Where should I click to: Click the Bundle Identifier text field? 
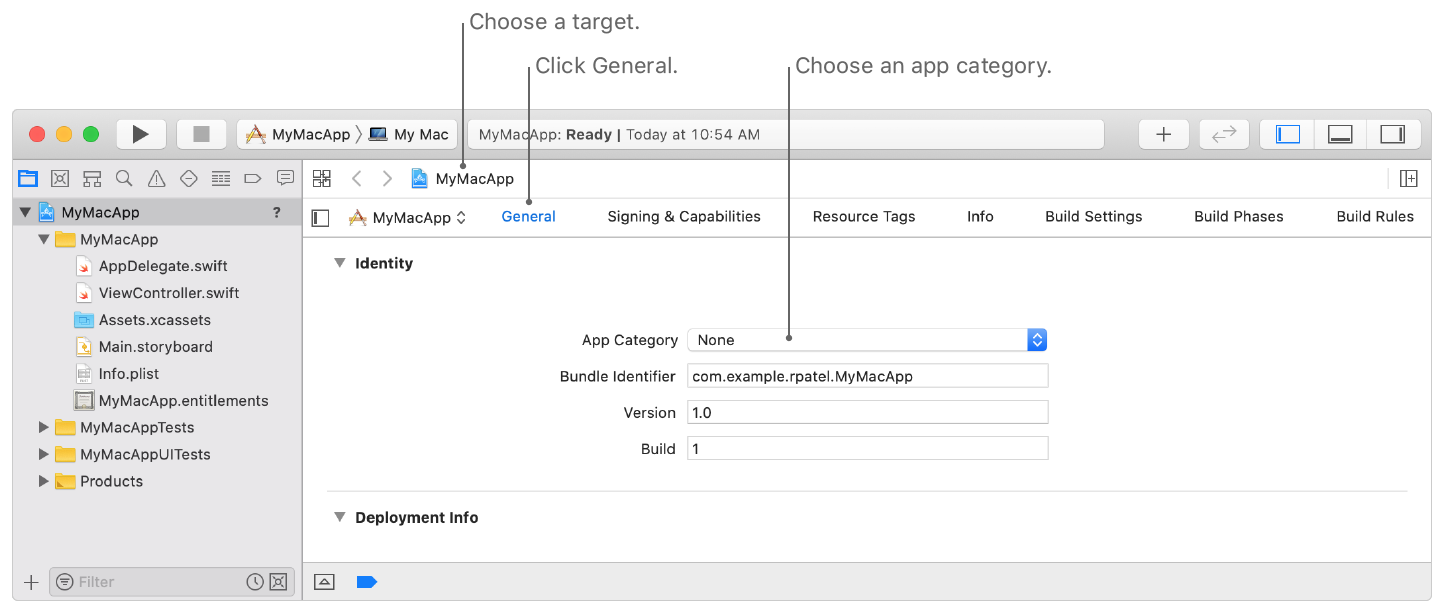pos(867,376)
